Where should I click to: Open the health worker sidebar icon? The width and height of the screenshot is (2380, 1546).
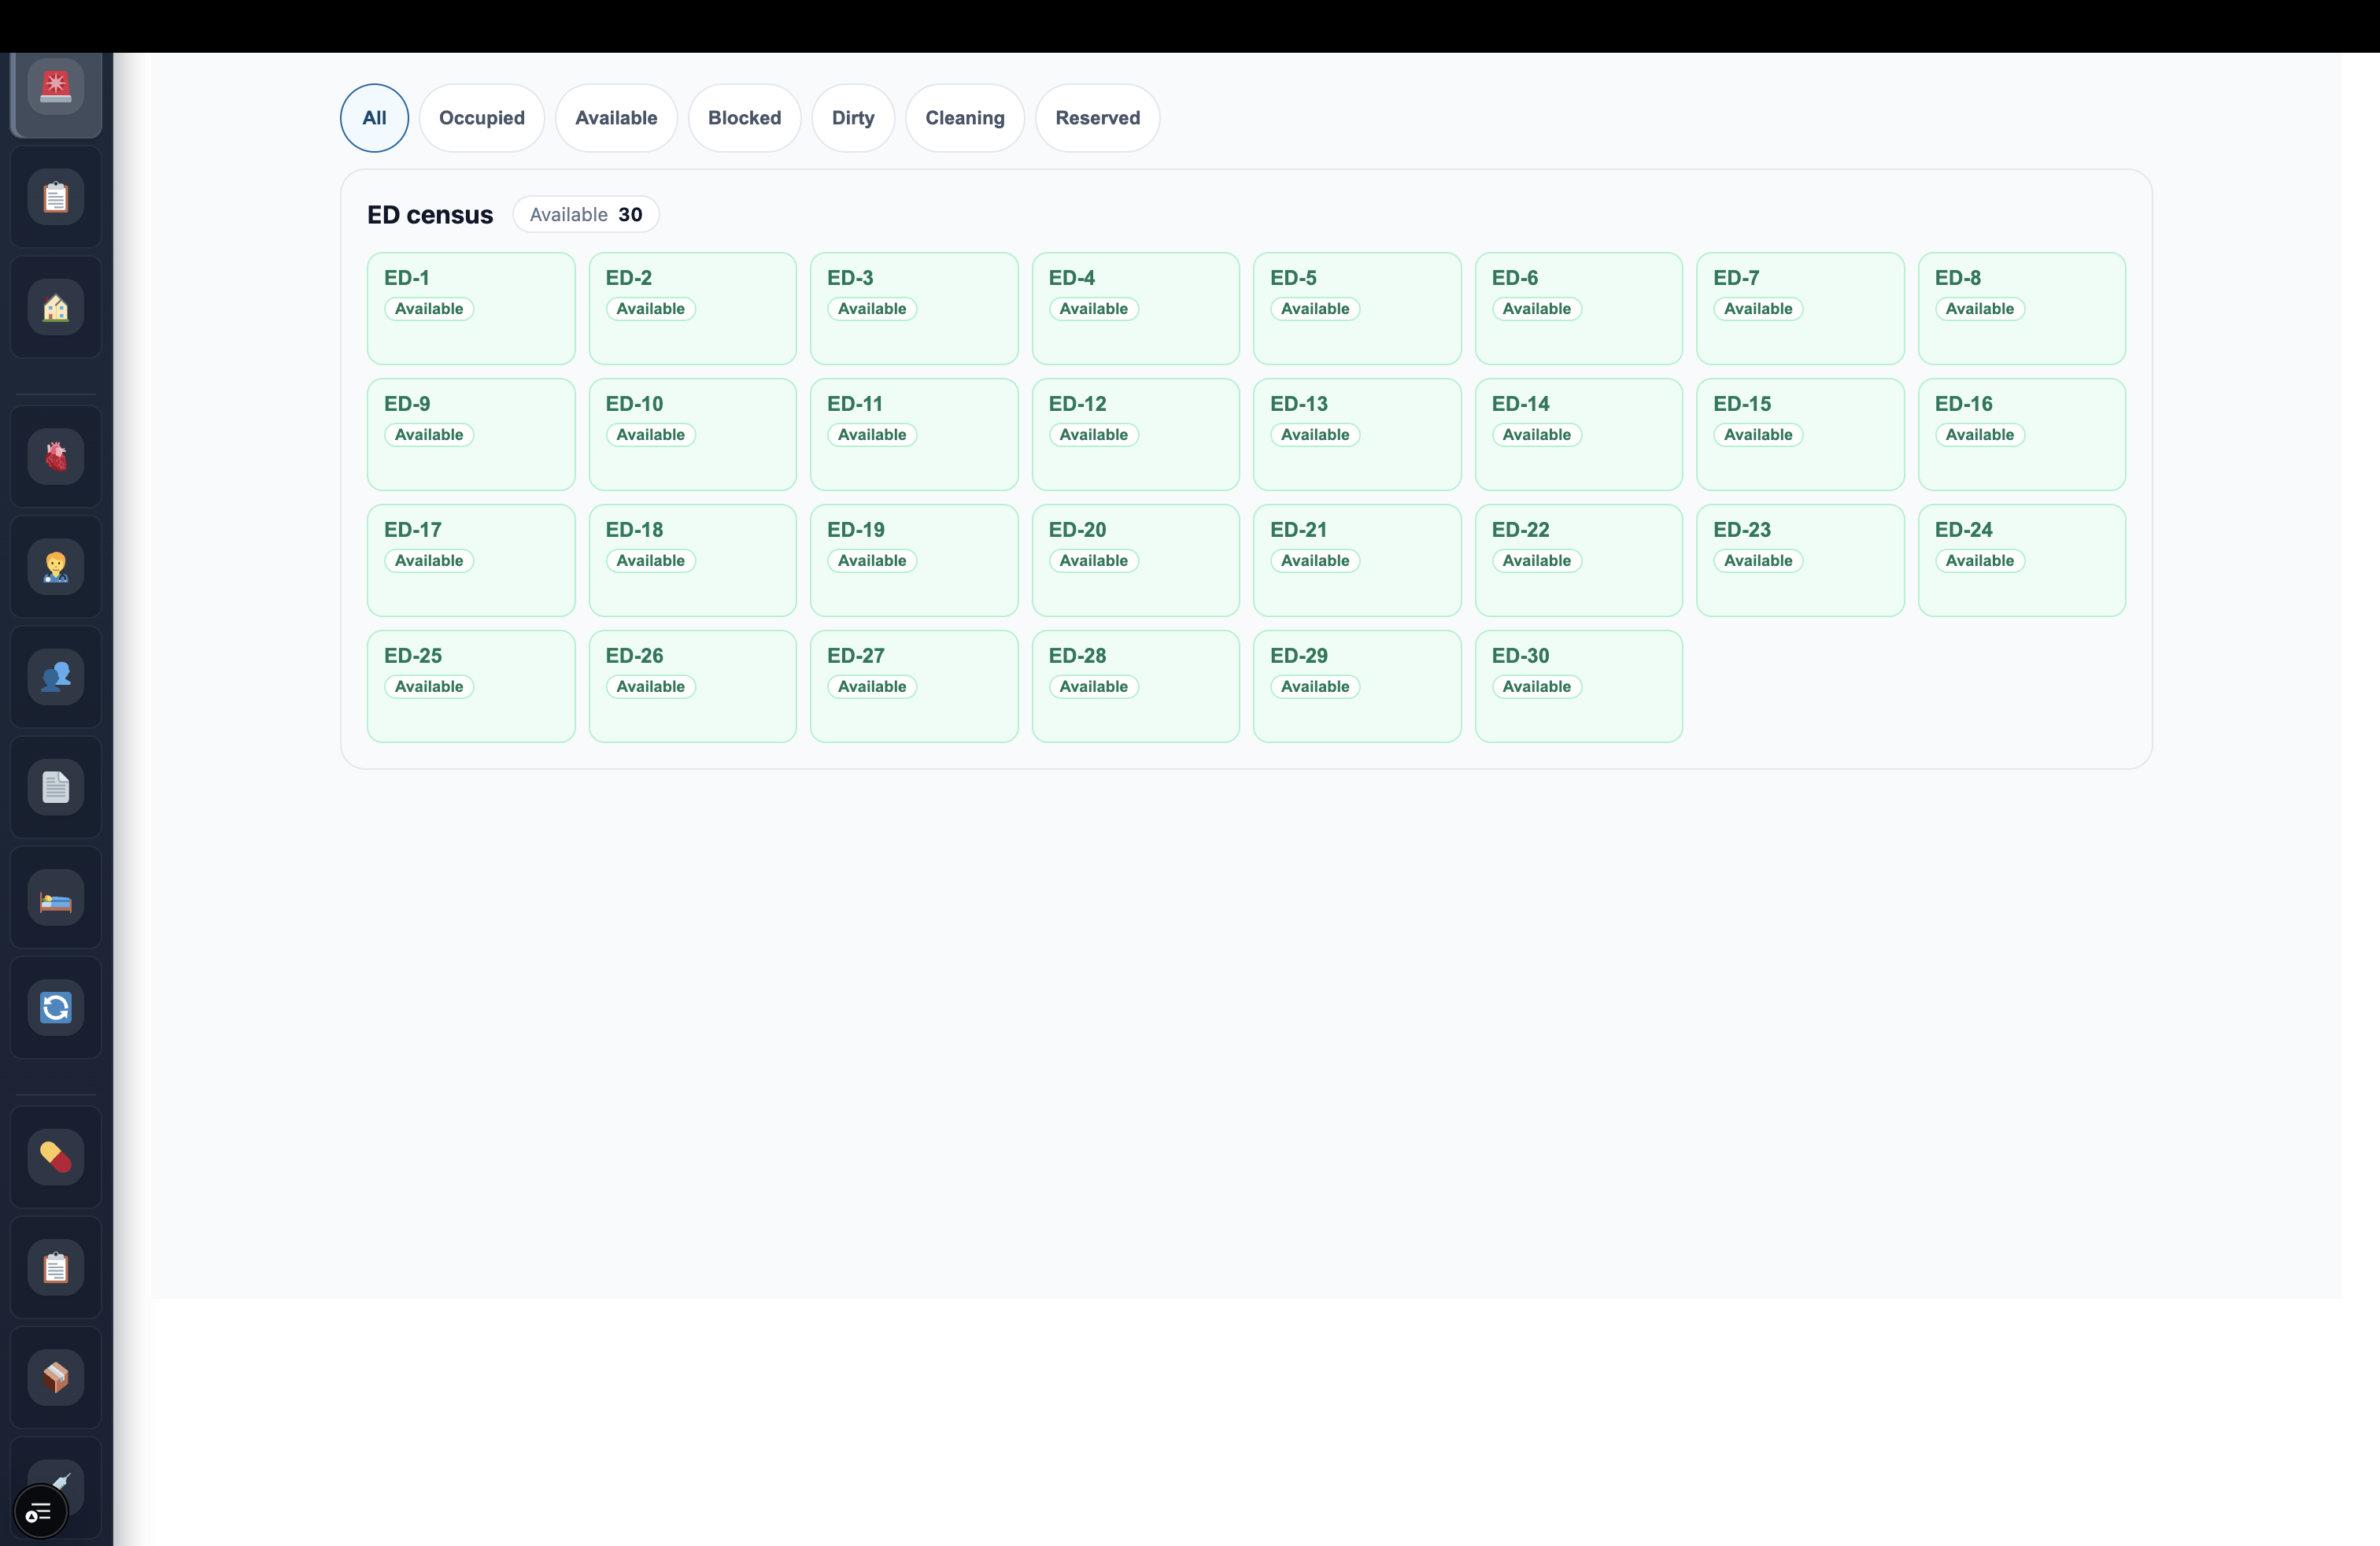click(x=56, y=567)
